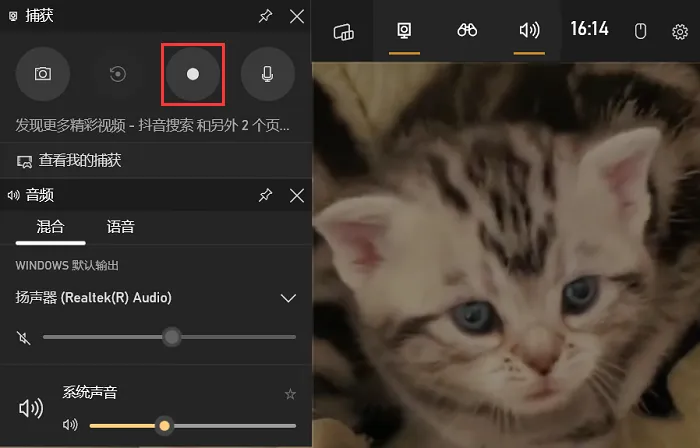The height and width of the screenshot is (448, 700).
Task: Toggle the microphone while recording
Action: [x=267, y=74]
